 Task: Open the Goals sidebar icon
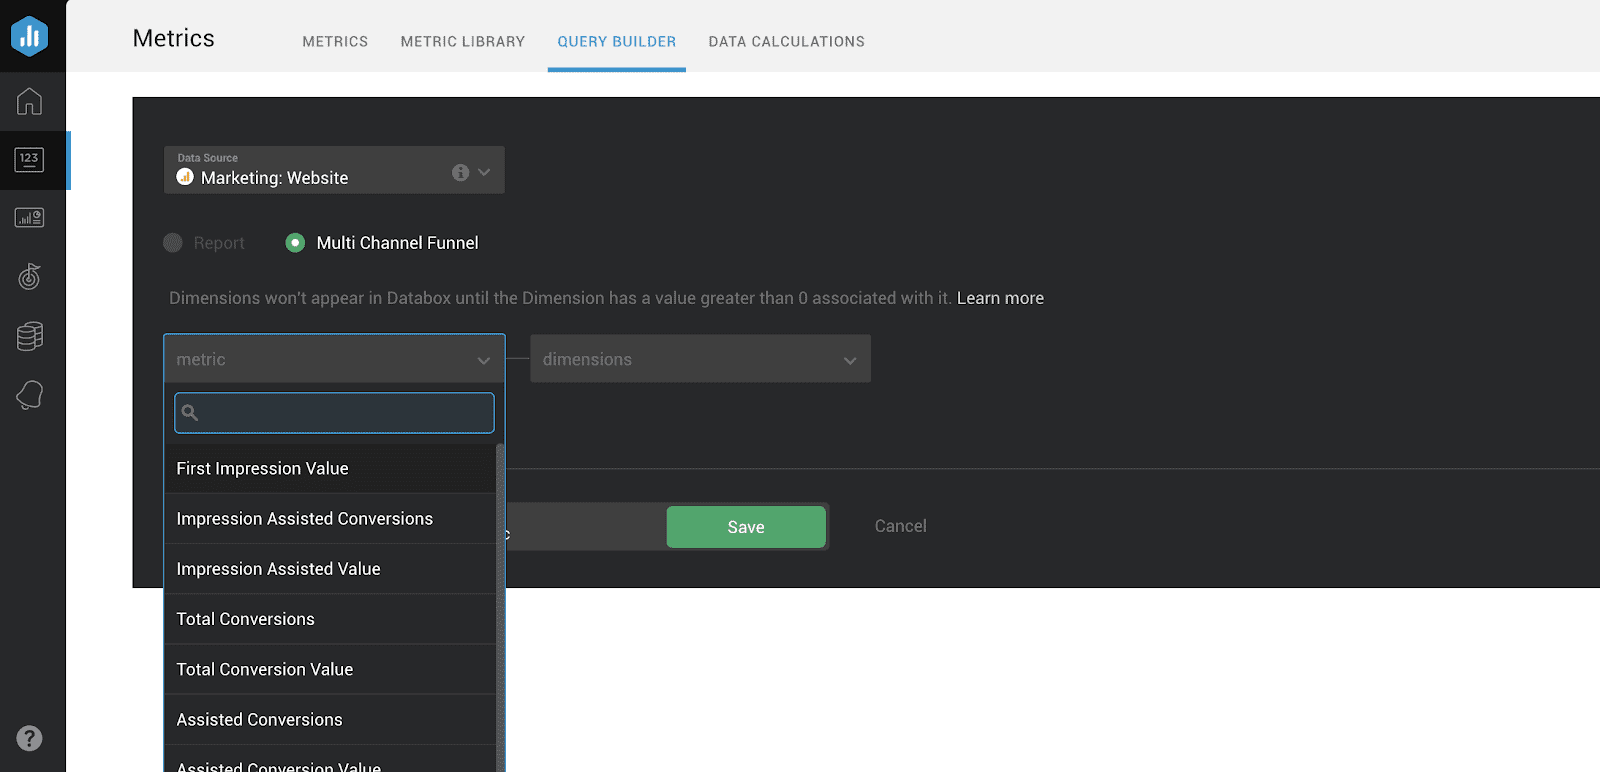30,277
